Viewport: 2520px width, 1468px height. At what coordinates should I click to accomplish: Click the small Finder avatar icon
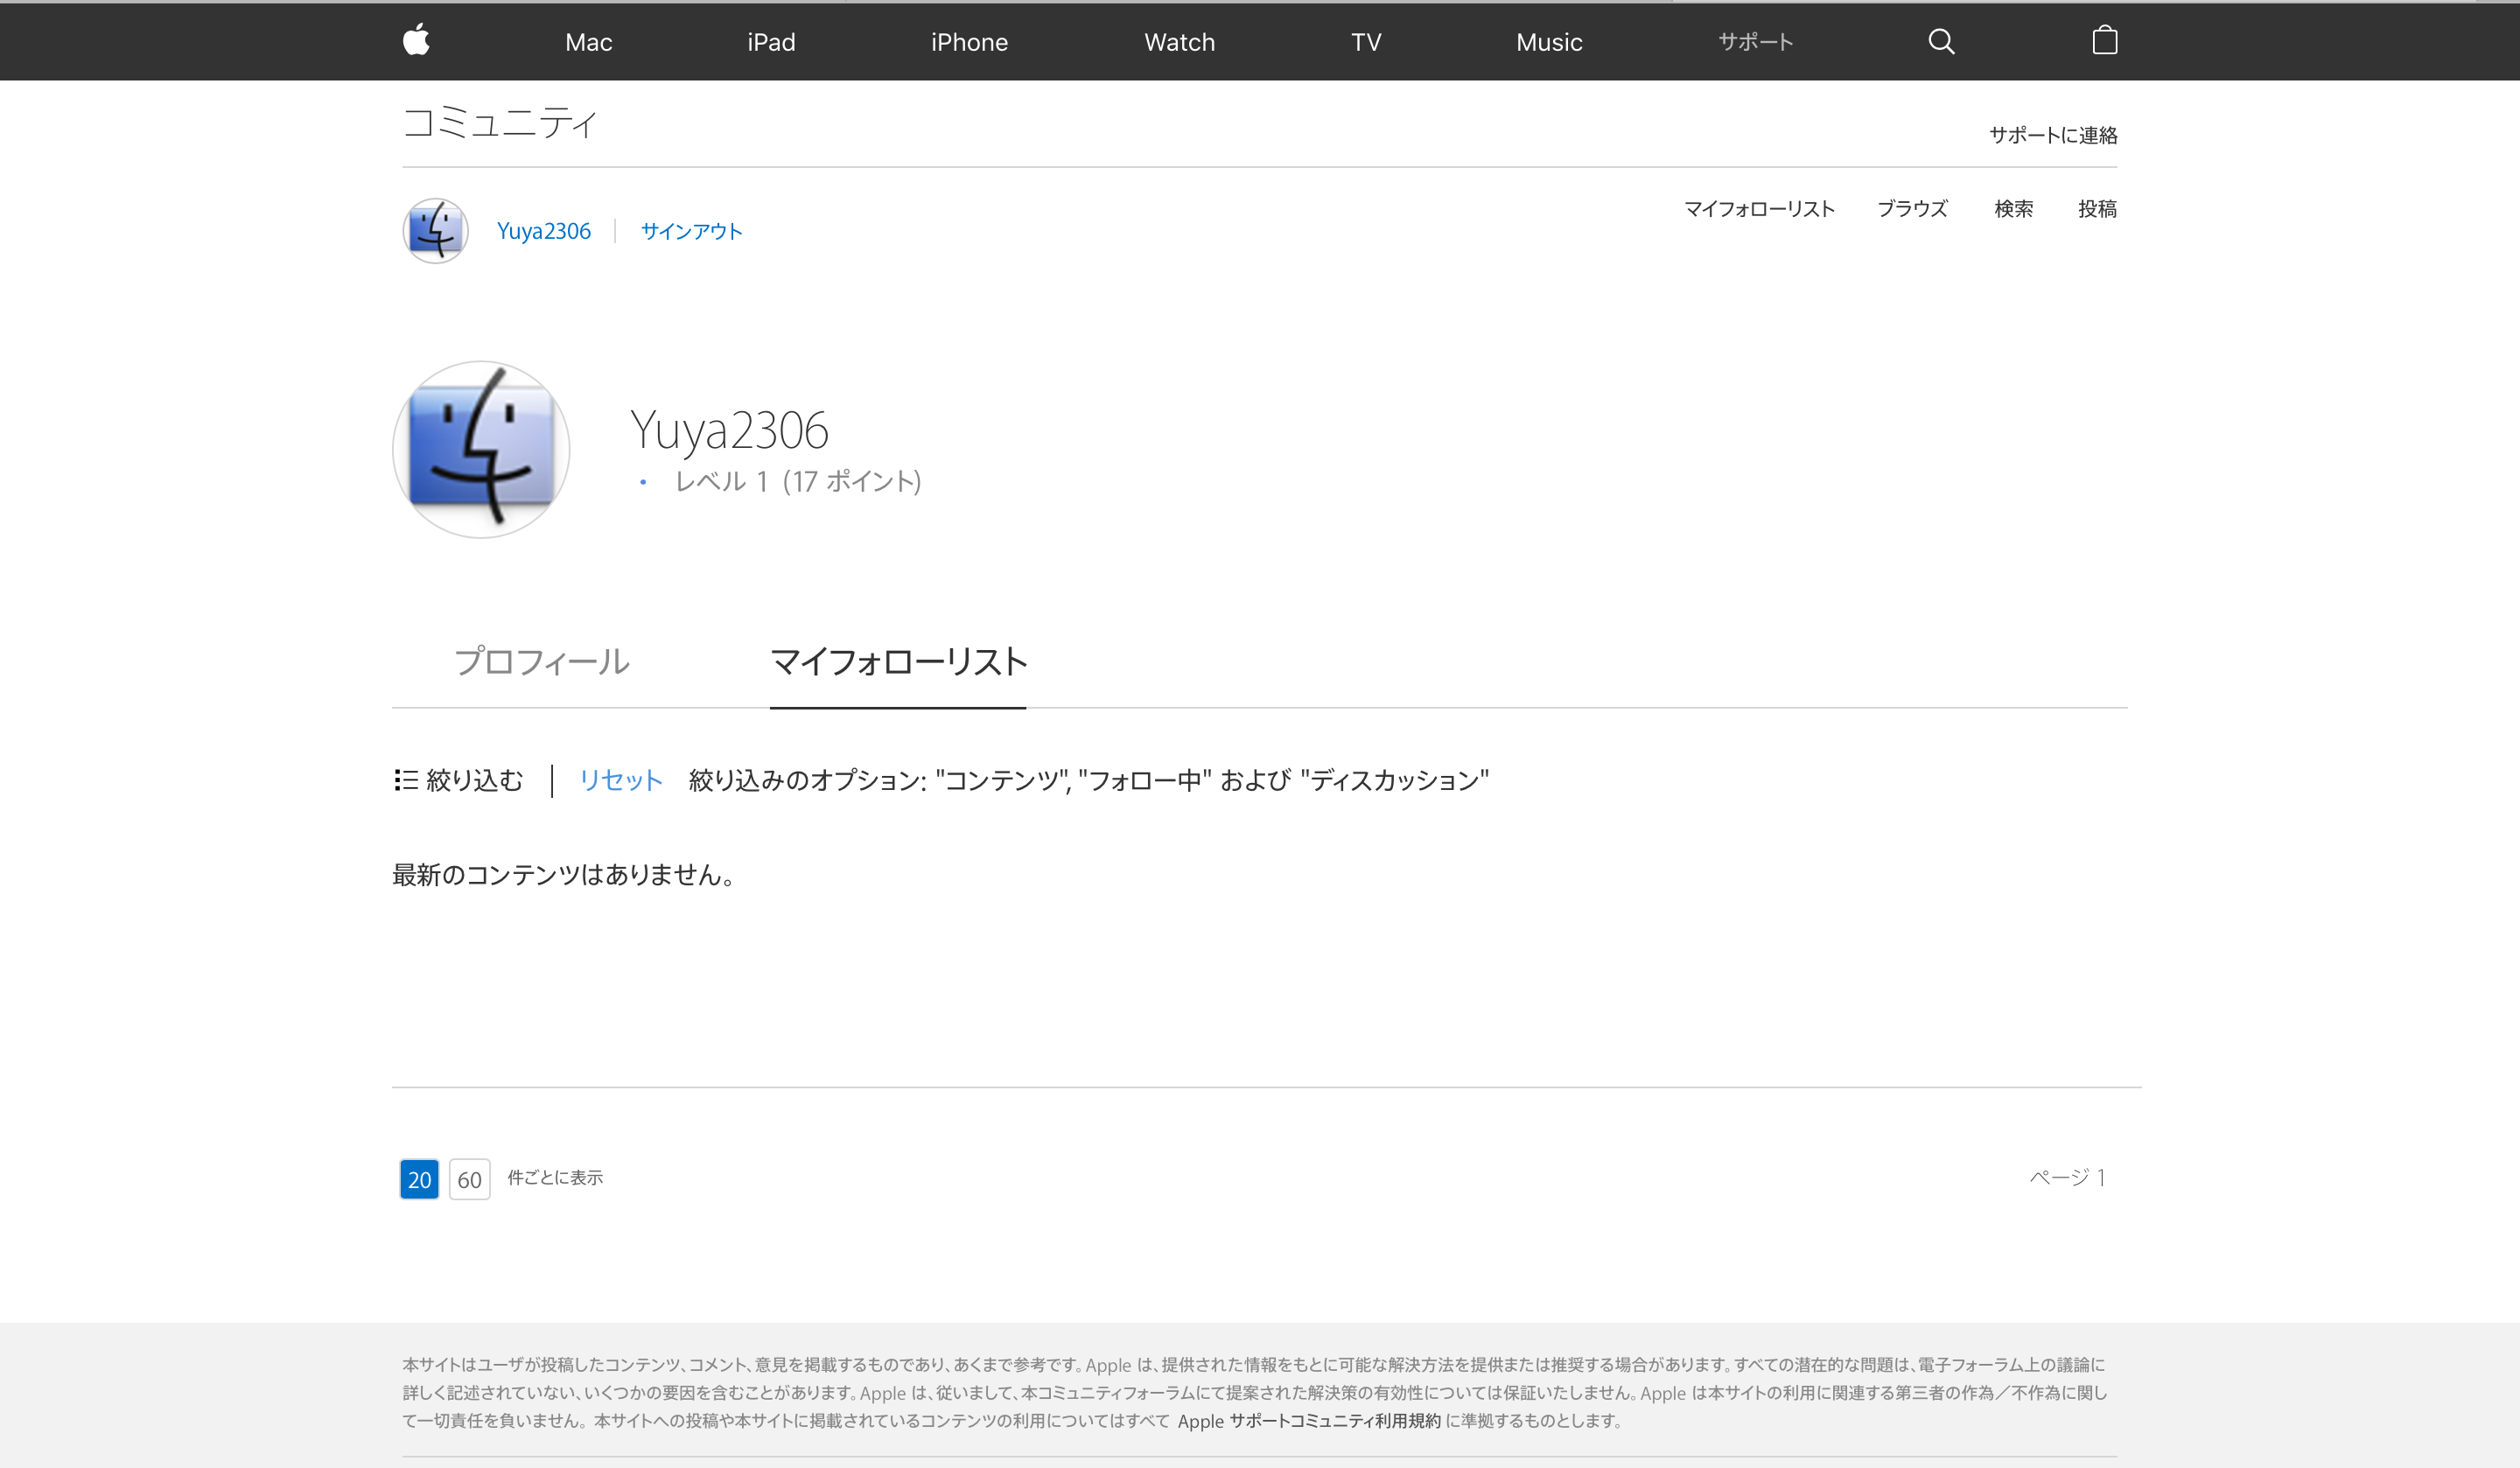click(x=435, y=231)
